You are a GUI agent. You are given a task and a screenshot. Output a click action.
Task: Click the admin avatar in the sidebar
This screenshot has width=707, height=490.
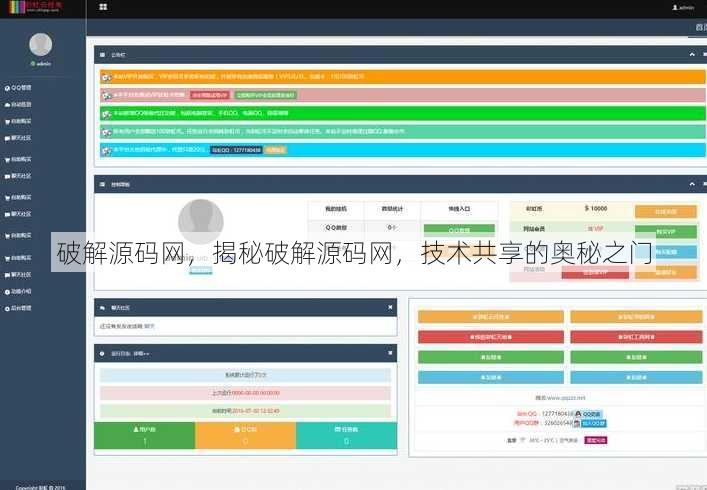(41, 44)
